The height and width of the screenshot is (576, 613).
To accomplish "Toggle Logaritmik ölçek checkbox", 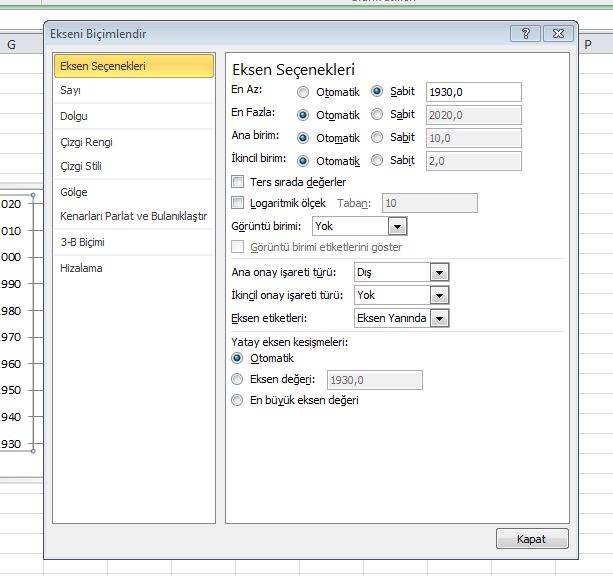I will pos(238,203).
